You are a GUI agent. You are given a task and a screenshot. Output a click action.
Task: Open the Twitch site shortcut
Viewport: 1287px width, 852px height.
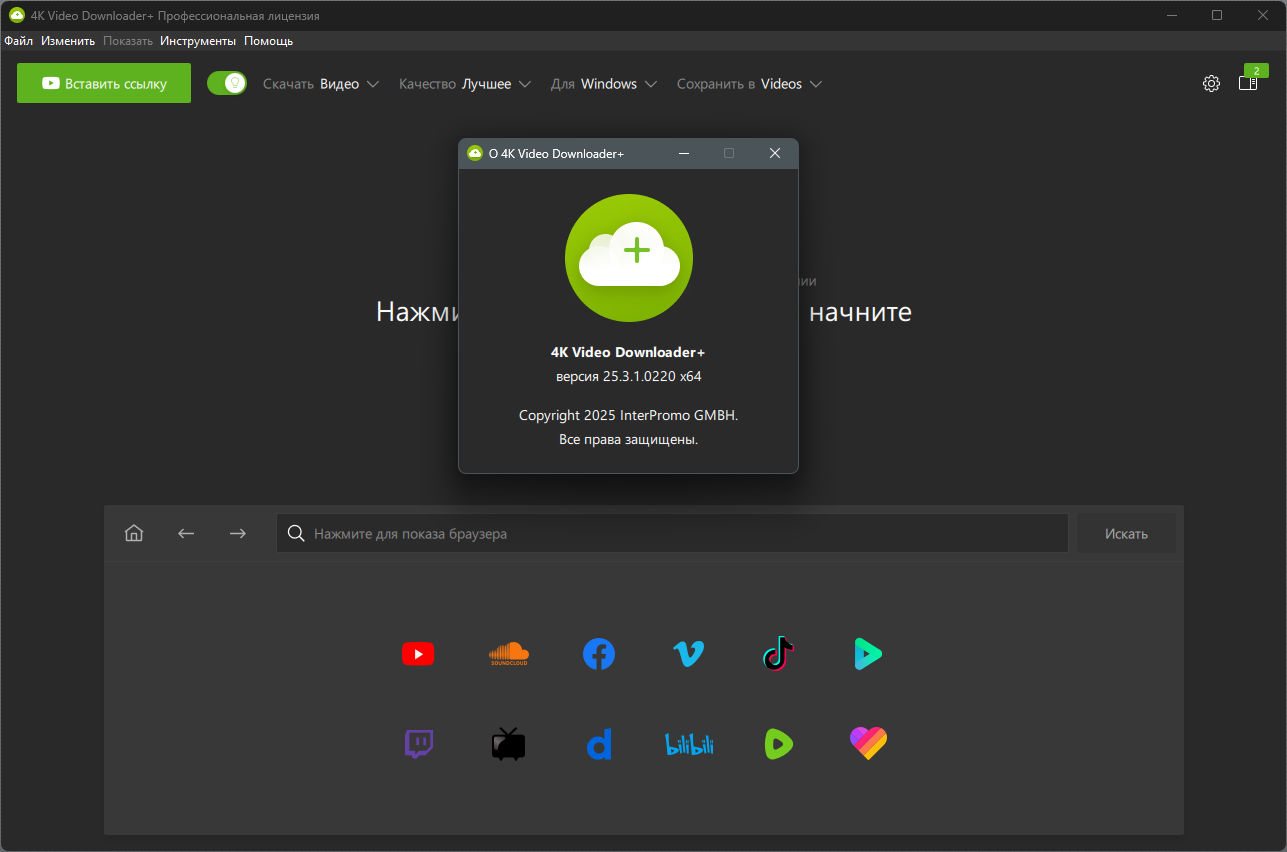(x=418, y=744)
